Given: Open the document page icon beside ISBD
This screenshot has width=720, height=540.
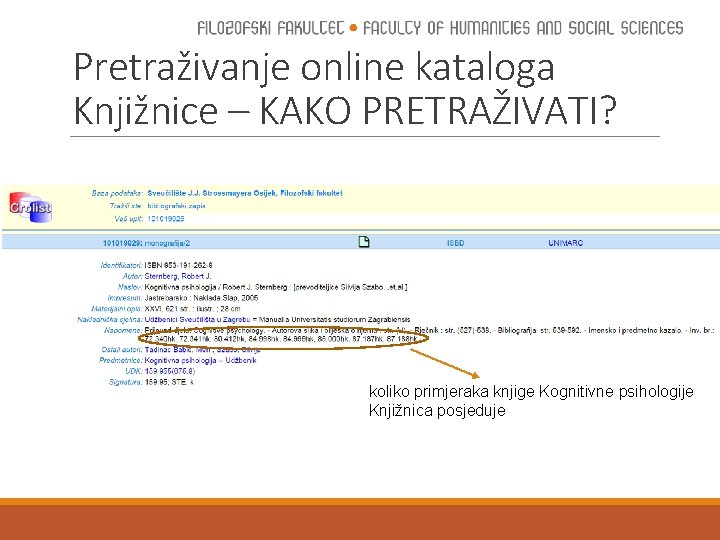Looking at the screenshot, I should pos(364,242).
